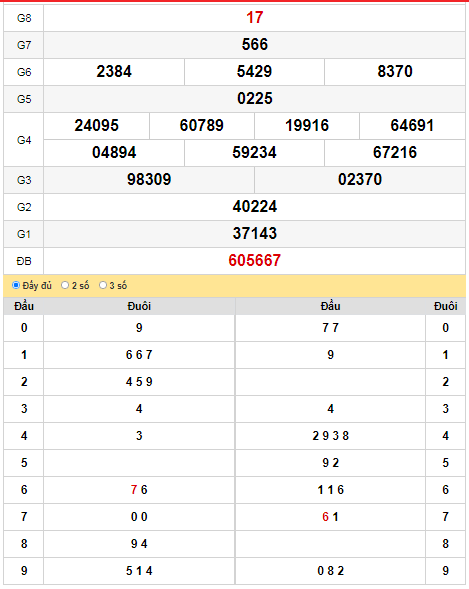
Task: Click the G6 number 8370
Action: (395, 72)
